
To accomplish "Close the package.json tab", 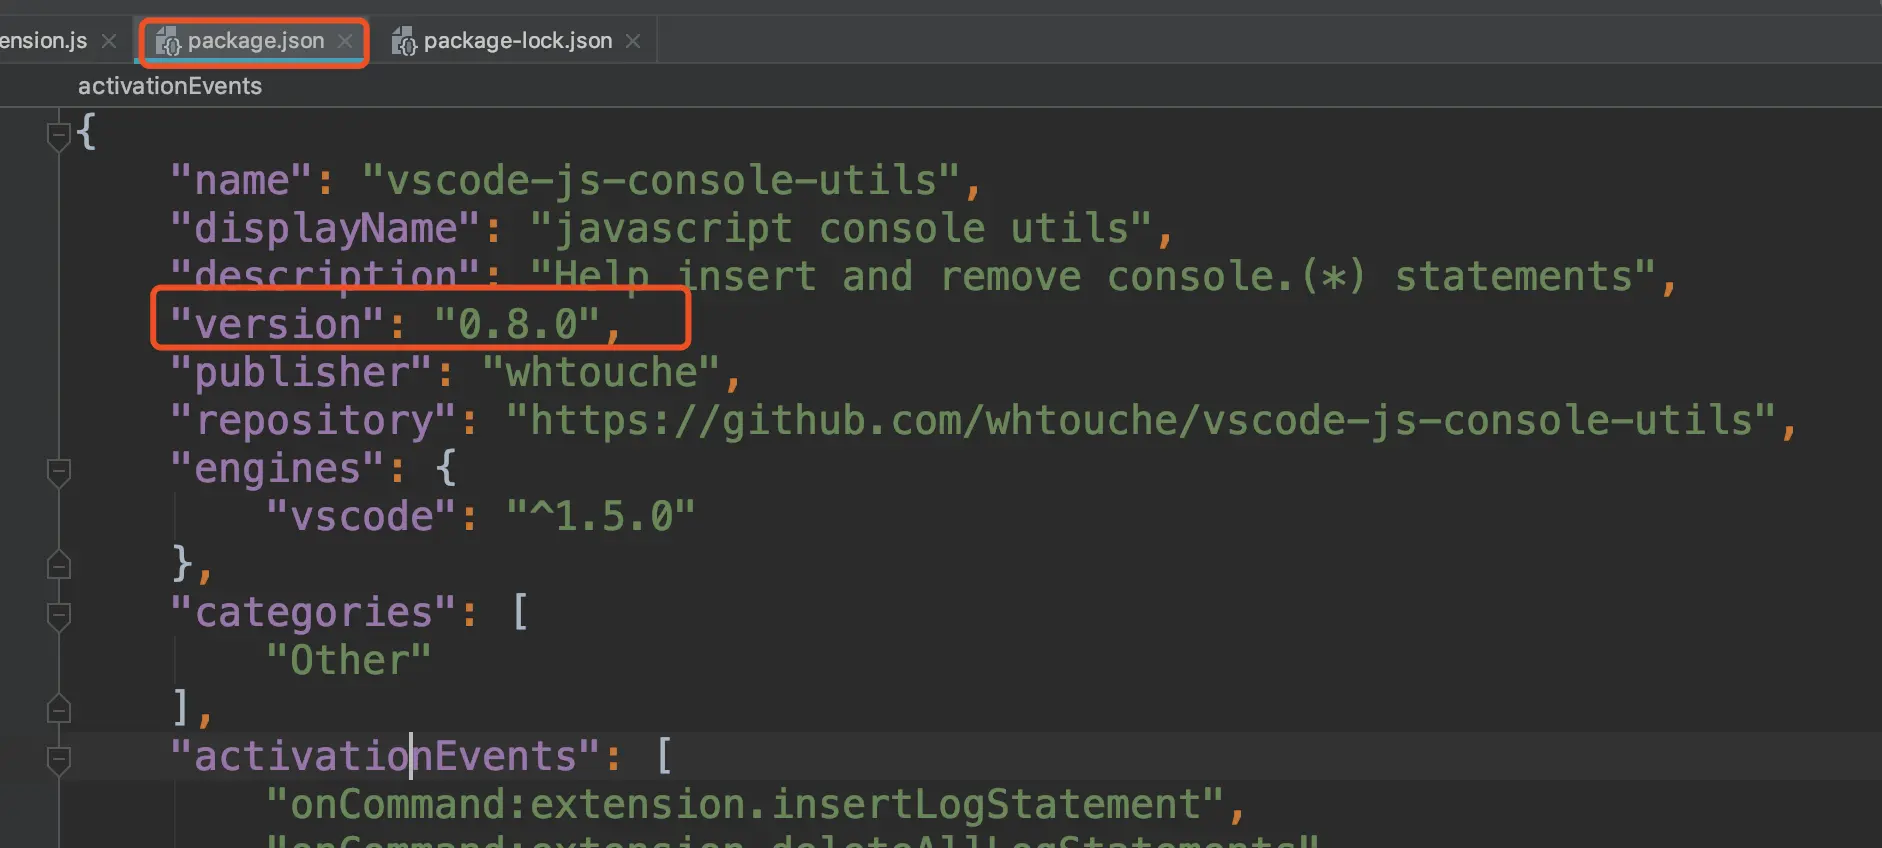I will (345, 41).
